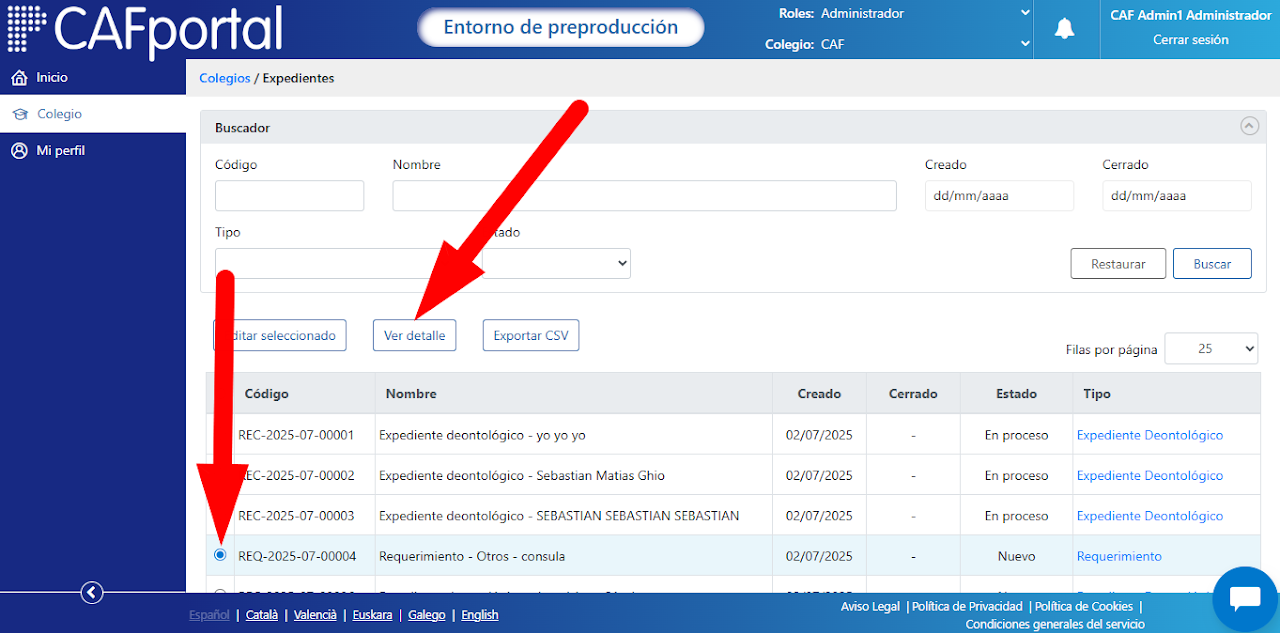This screenshot has width=1280, height=633.
Task: Collapse the Buscador panel chevron
Action: 1248,126
